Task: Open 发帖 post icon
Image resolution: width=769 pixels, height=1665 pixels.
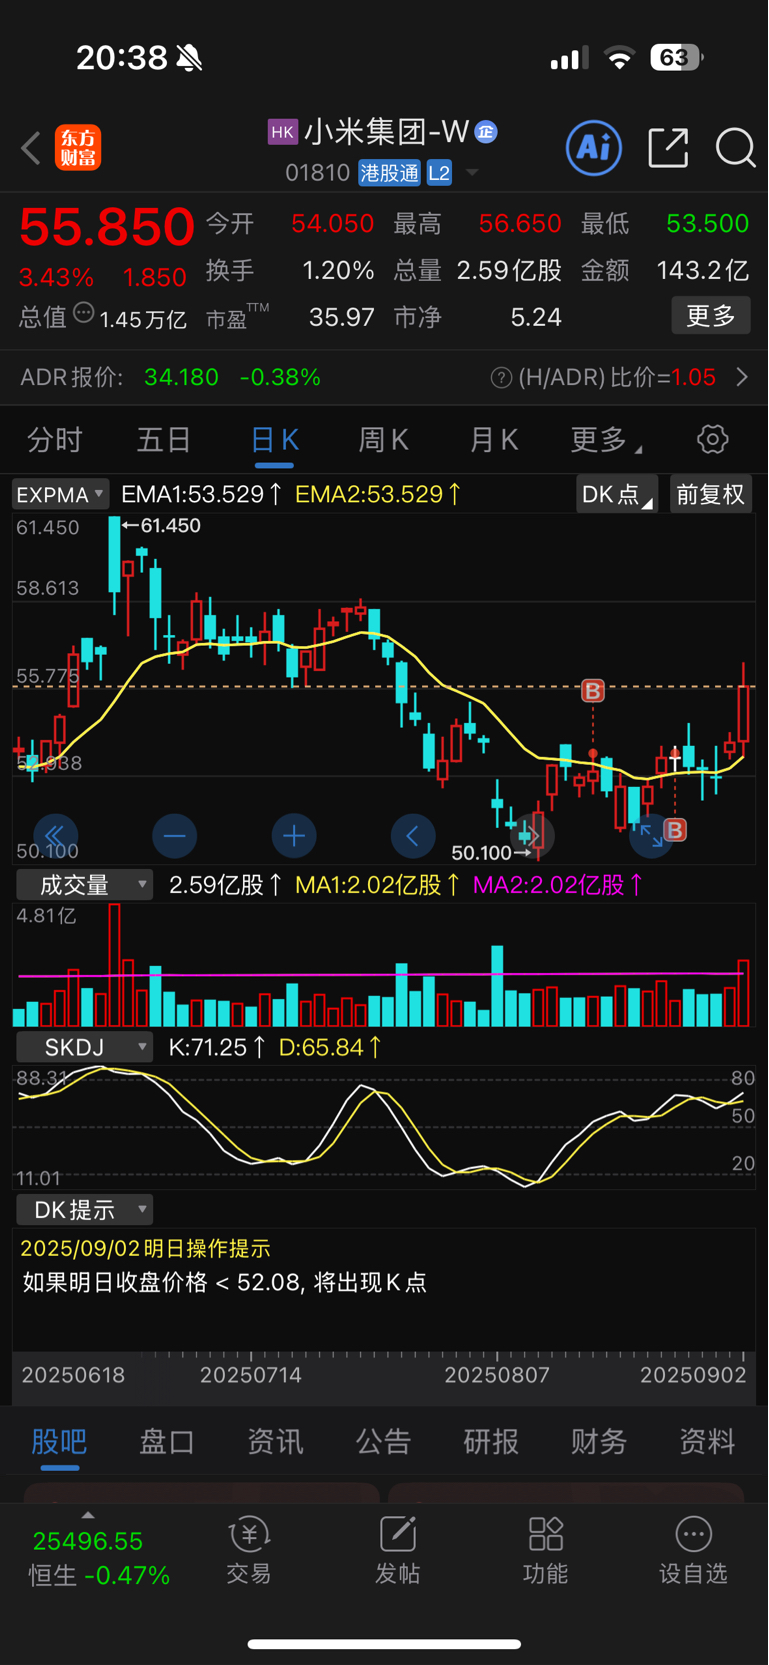Action: coord(397,1552)
